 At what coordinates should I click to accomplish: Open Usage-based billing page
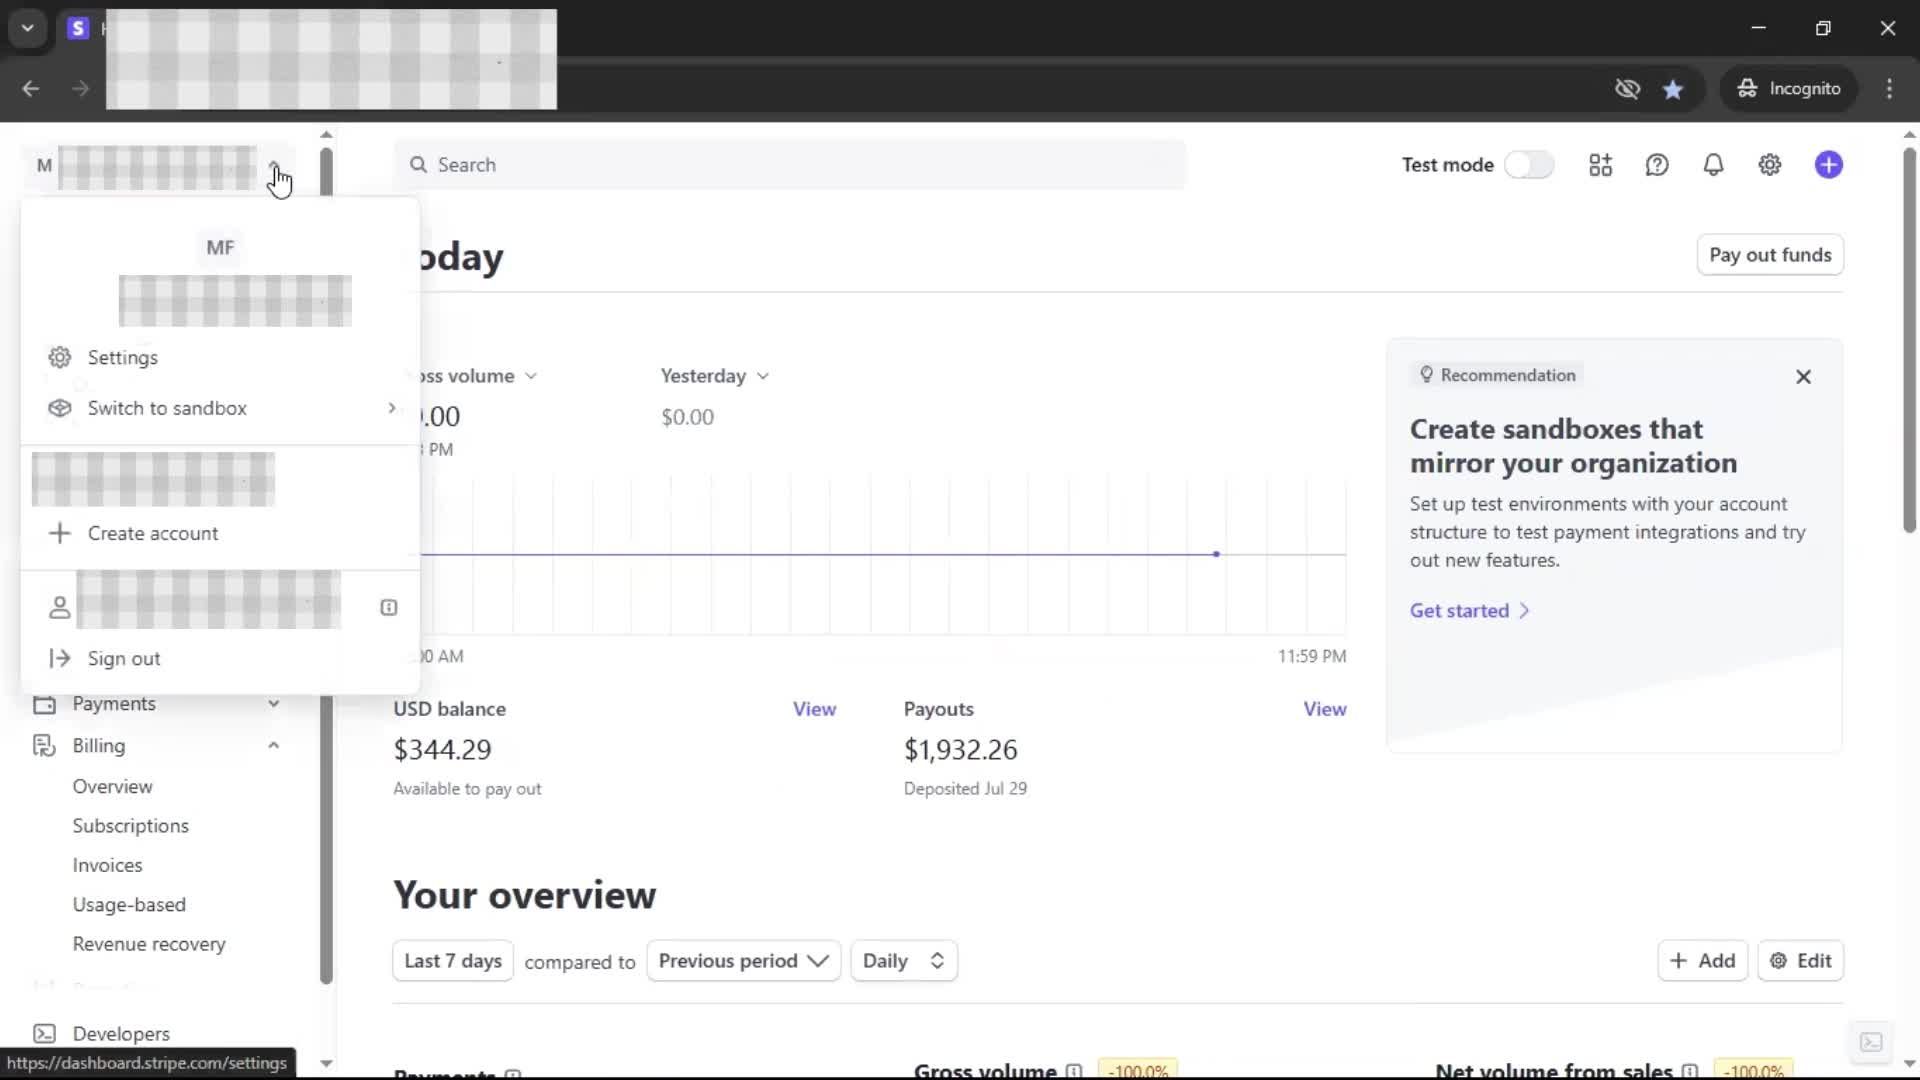129,905
